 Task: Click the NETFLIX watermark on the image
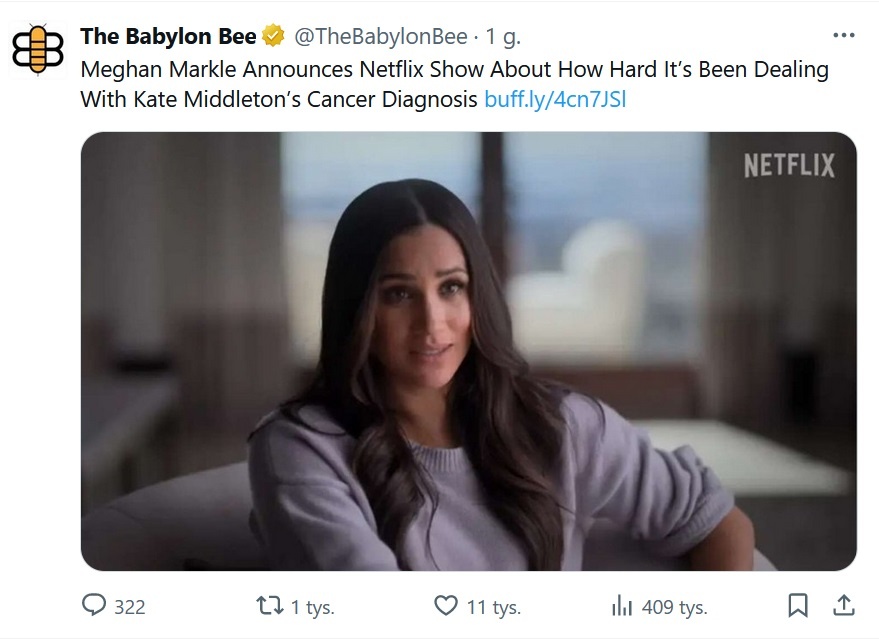(x=789, y=165)
